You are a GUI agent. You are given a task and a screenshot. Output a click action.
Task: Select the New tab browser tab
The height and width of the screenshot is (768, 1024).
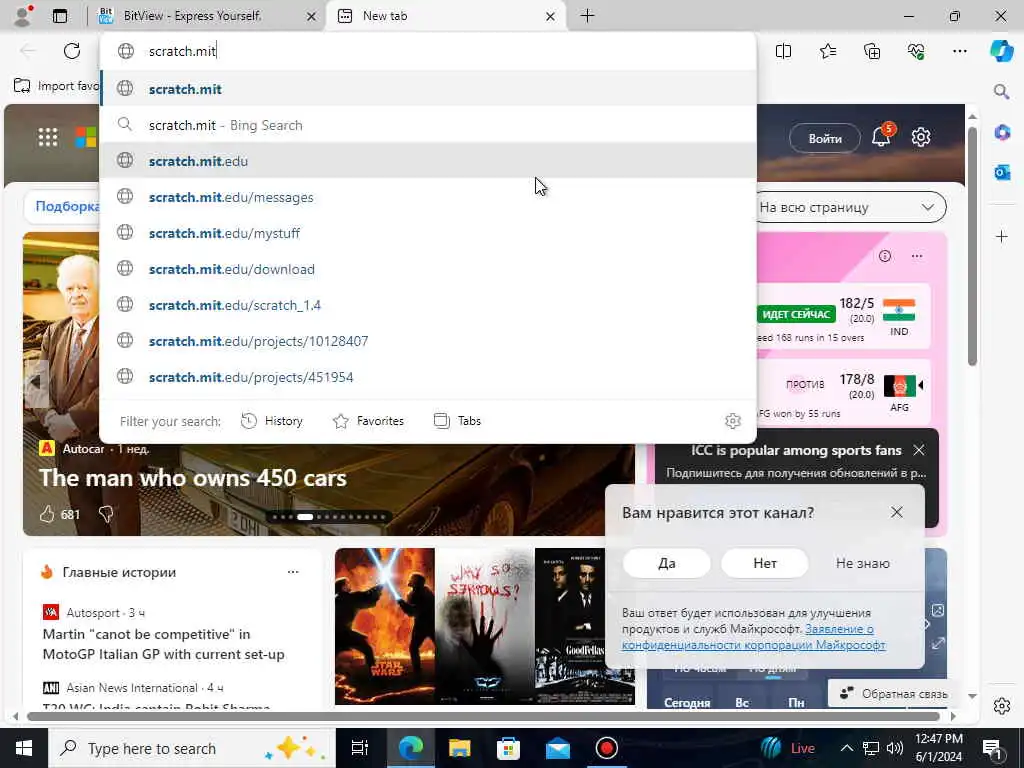(x=444, y=16)
